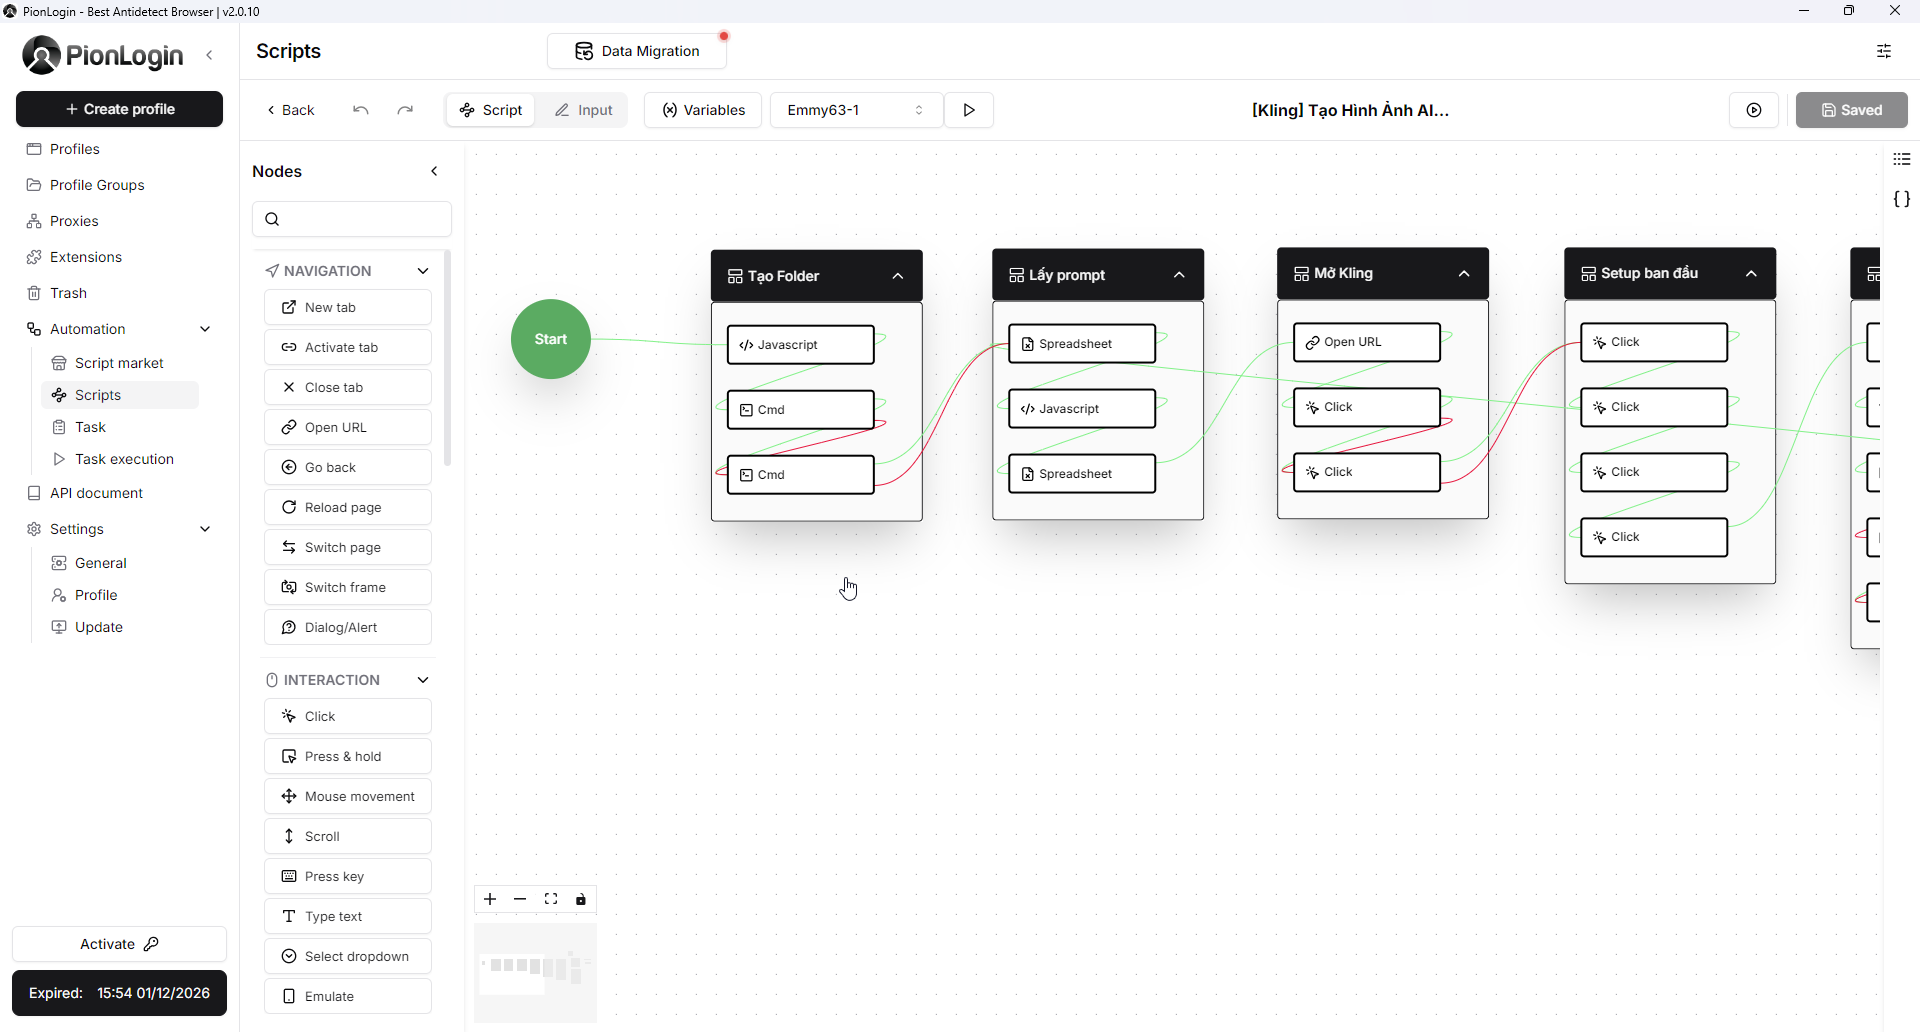This screenshot has height=1032, width=1920.
Task: Open the filter settings icon top right
Action: (x=1884, y=51)
